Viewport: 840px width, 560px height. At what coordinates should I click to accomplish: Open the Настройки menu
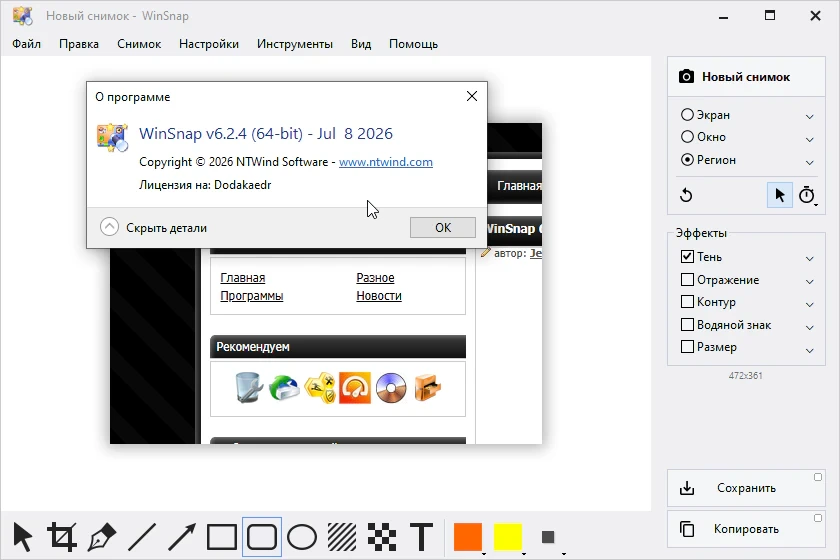pos(209,44)
